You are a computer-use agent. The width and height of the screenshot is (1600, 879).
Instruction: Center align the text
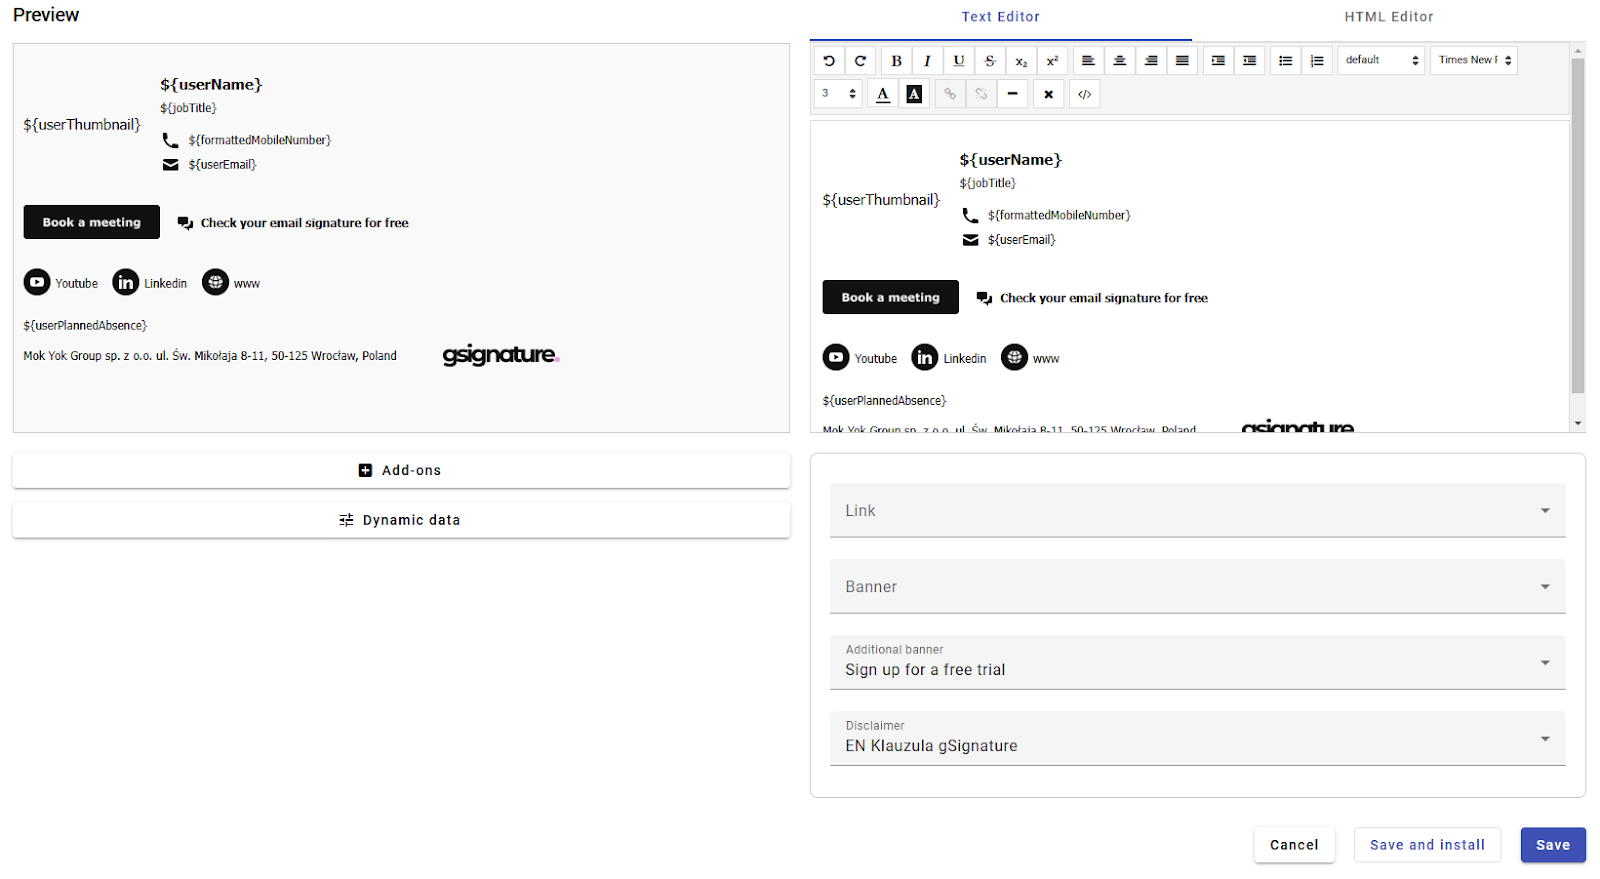(x=1120, y=61)
